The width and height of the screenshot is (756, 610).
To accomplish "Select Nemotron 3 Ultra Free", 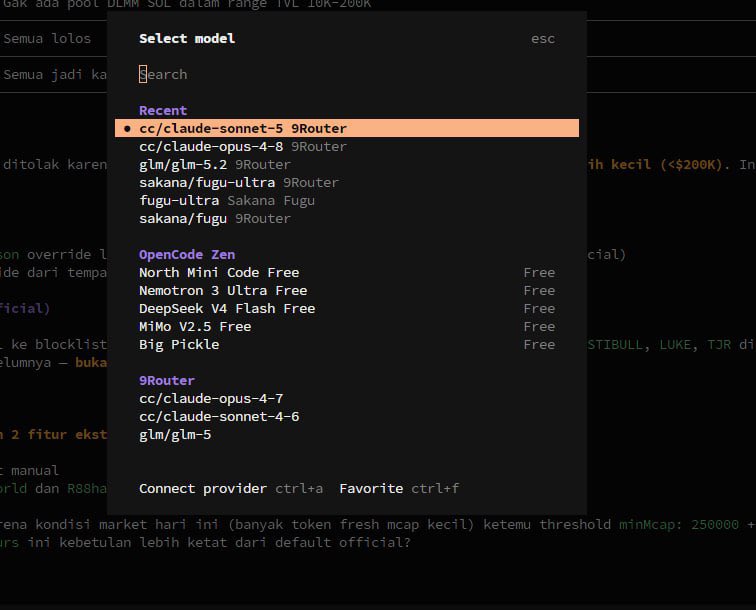I will [347, 290].
